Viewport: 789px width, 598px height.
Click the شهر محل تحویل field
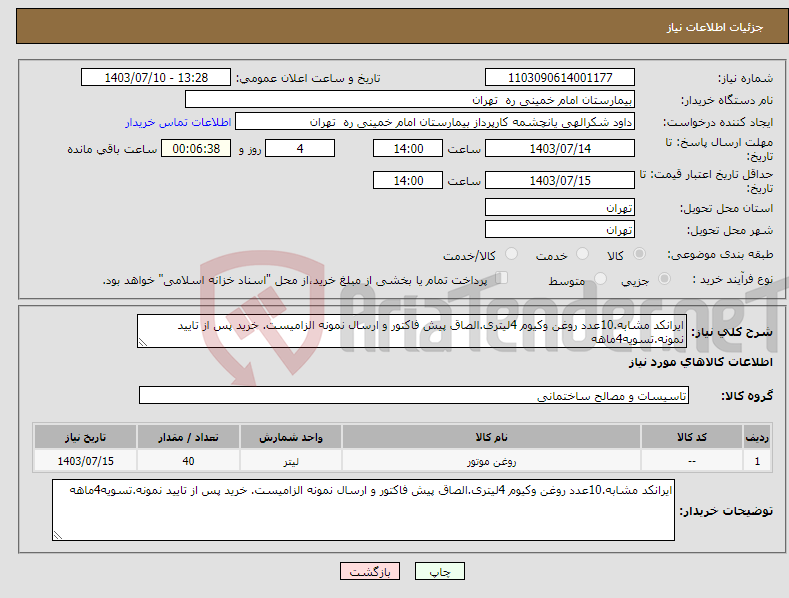(x=560, y=230)
